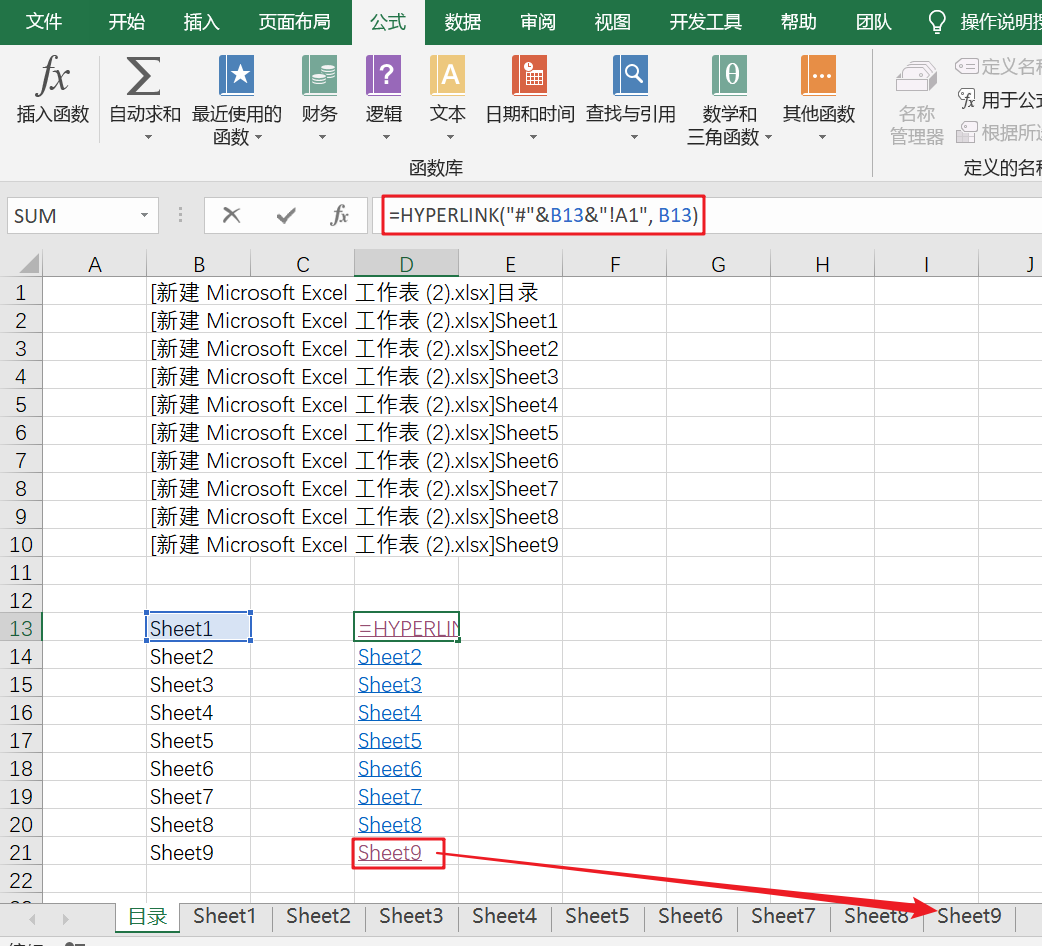Click the sheet tab scroll-right arrow
The height and width of the screenshot is (946, 1042).
coord(65,919)
